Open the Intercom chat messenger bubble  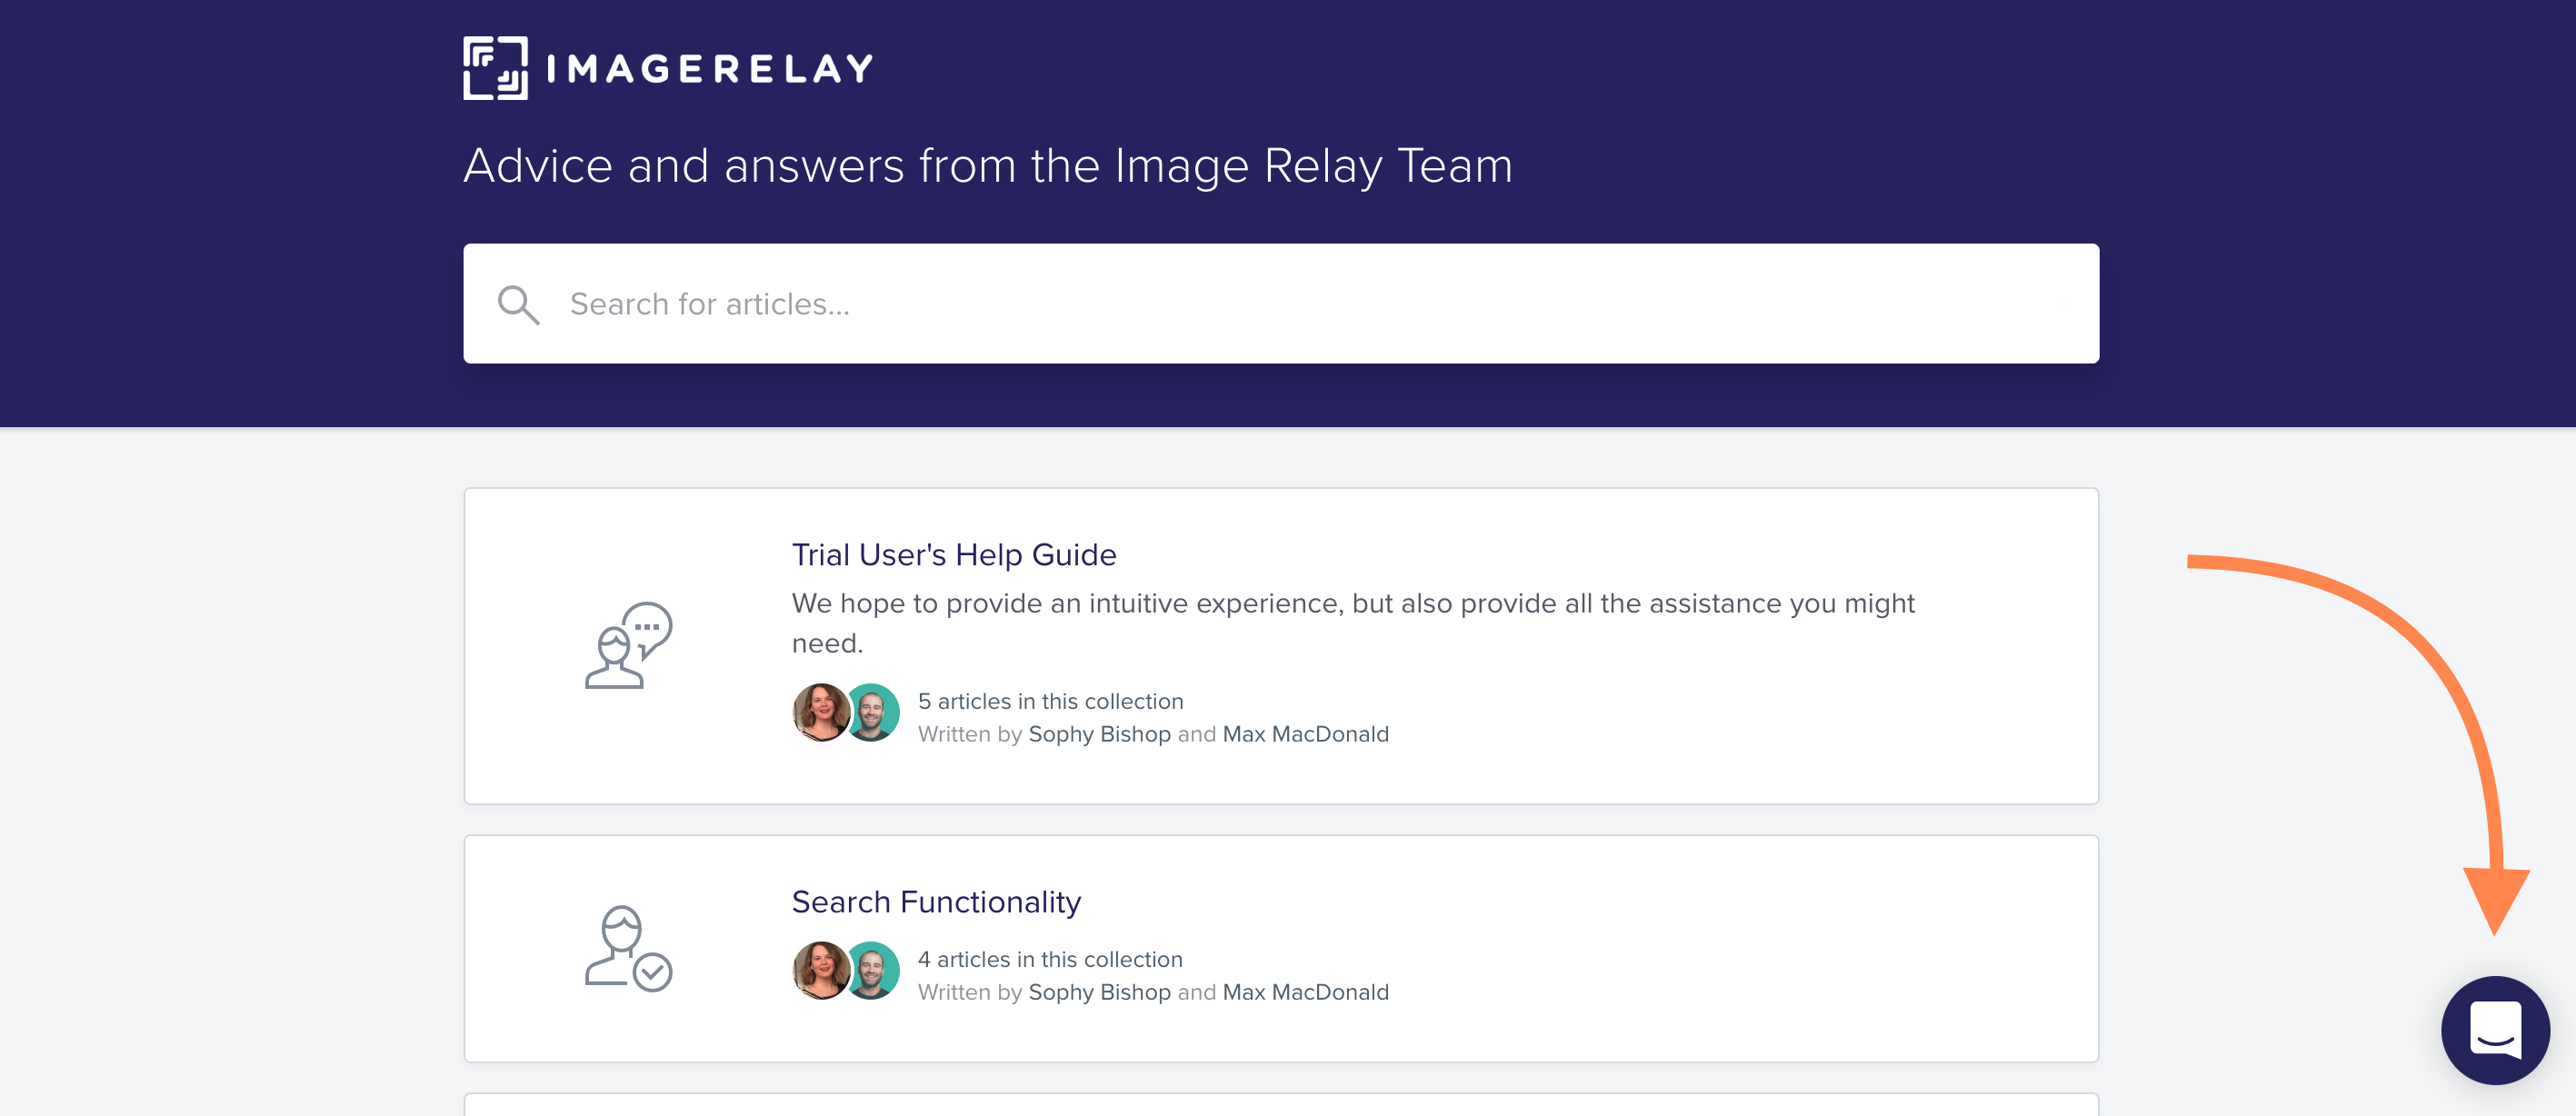2495,1030
